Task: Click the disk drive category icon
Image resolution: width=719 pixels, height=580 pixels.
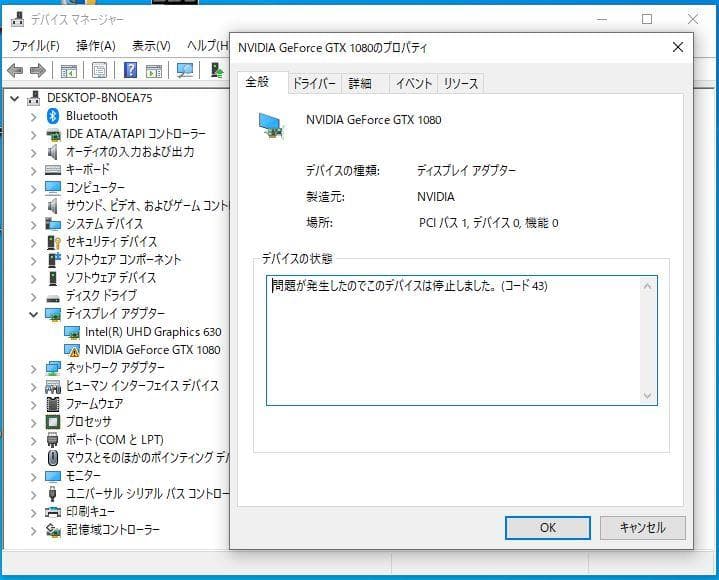Action: coord(53,298)
